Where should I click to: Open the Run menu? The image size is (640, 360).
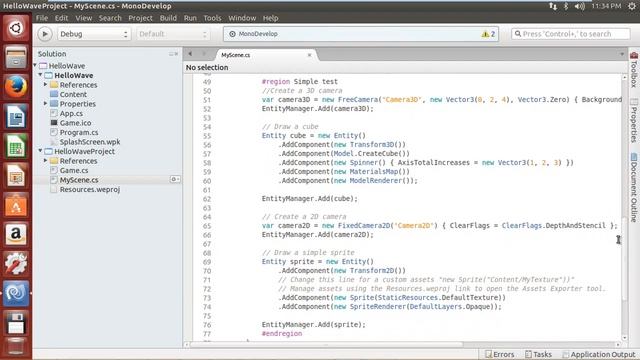pos(190,18)
